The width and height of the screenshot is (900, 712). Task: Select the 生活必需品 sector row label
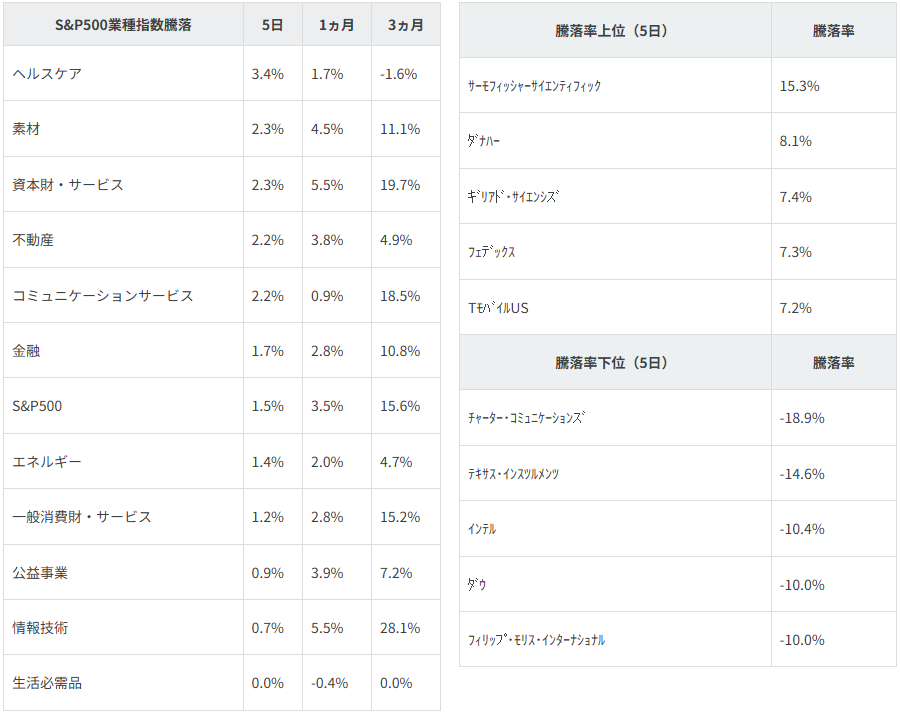[47, 683]
